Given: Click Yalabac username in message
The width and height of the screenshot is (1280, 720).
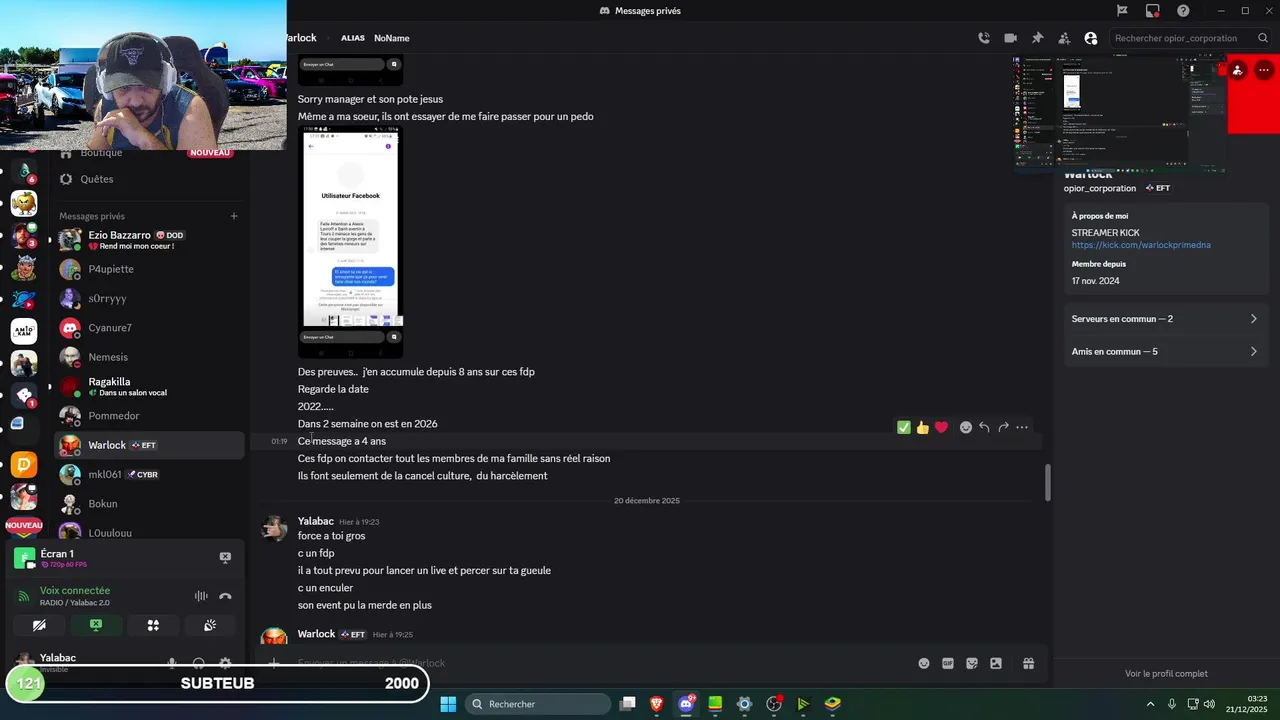Looking at the screenshot, I should (316, 521).
